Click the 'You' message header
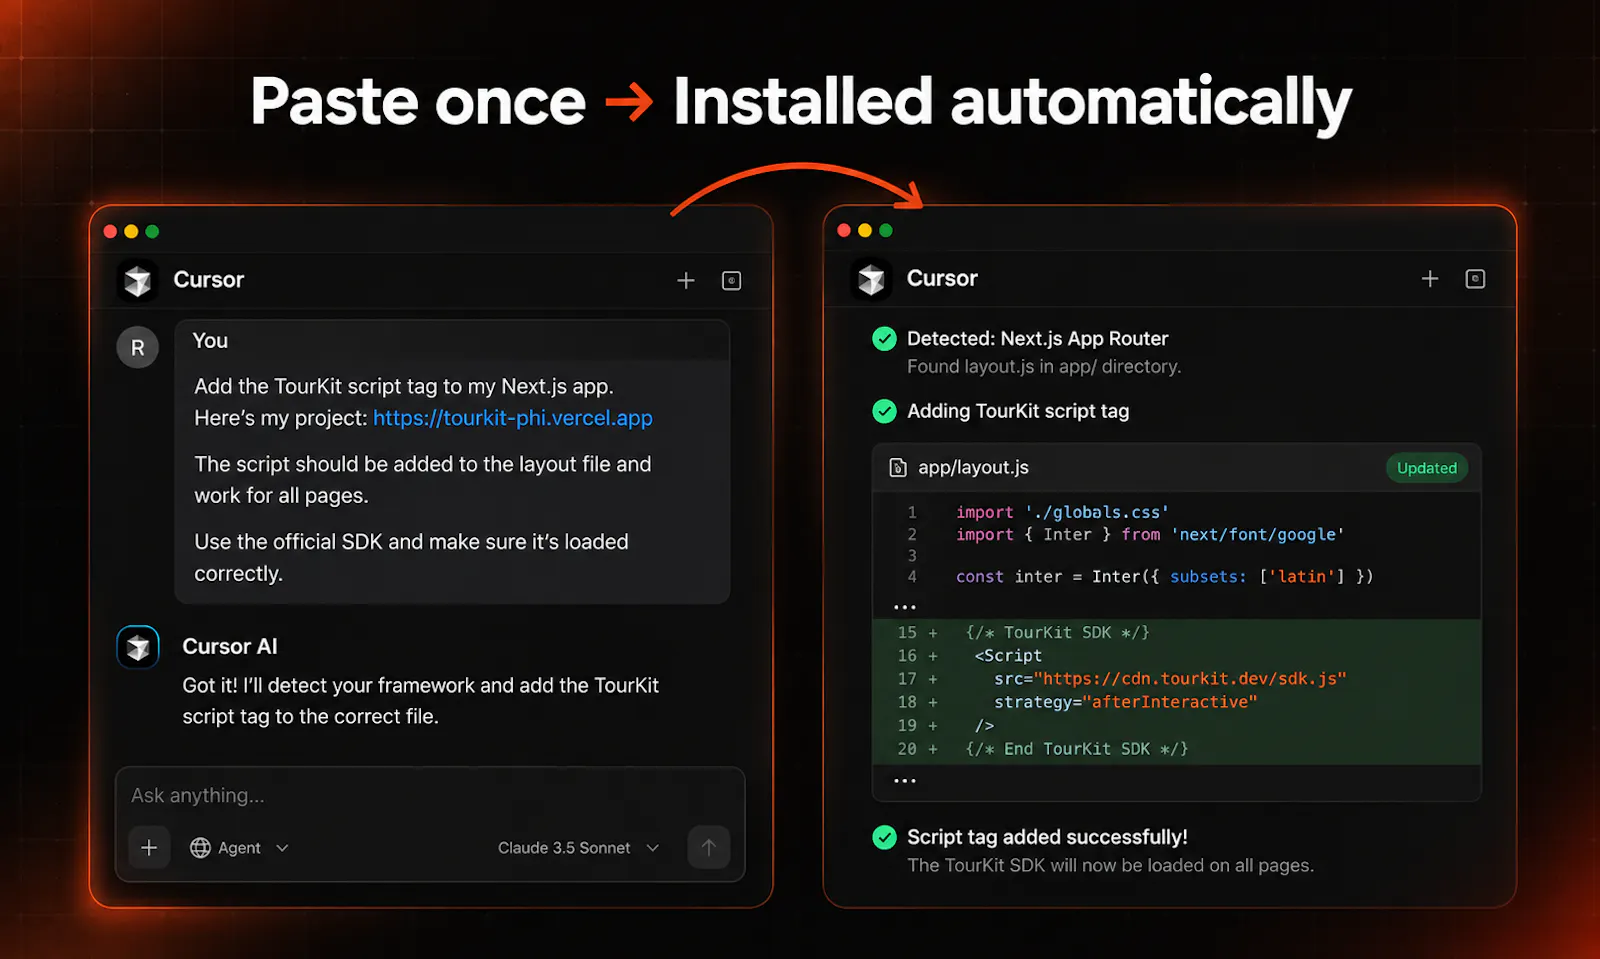Screen dimensions: 1600x959 pyautogui.click(x=210, y=341)
